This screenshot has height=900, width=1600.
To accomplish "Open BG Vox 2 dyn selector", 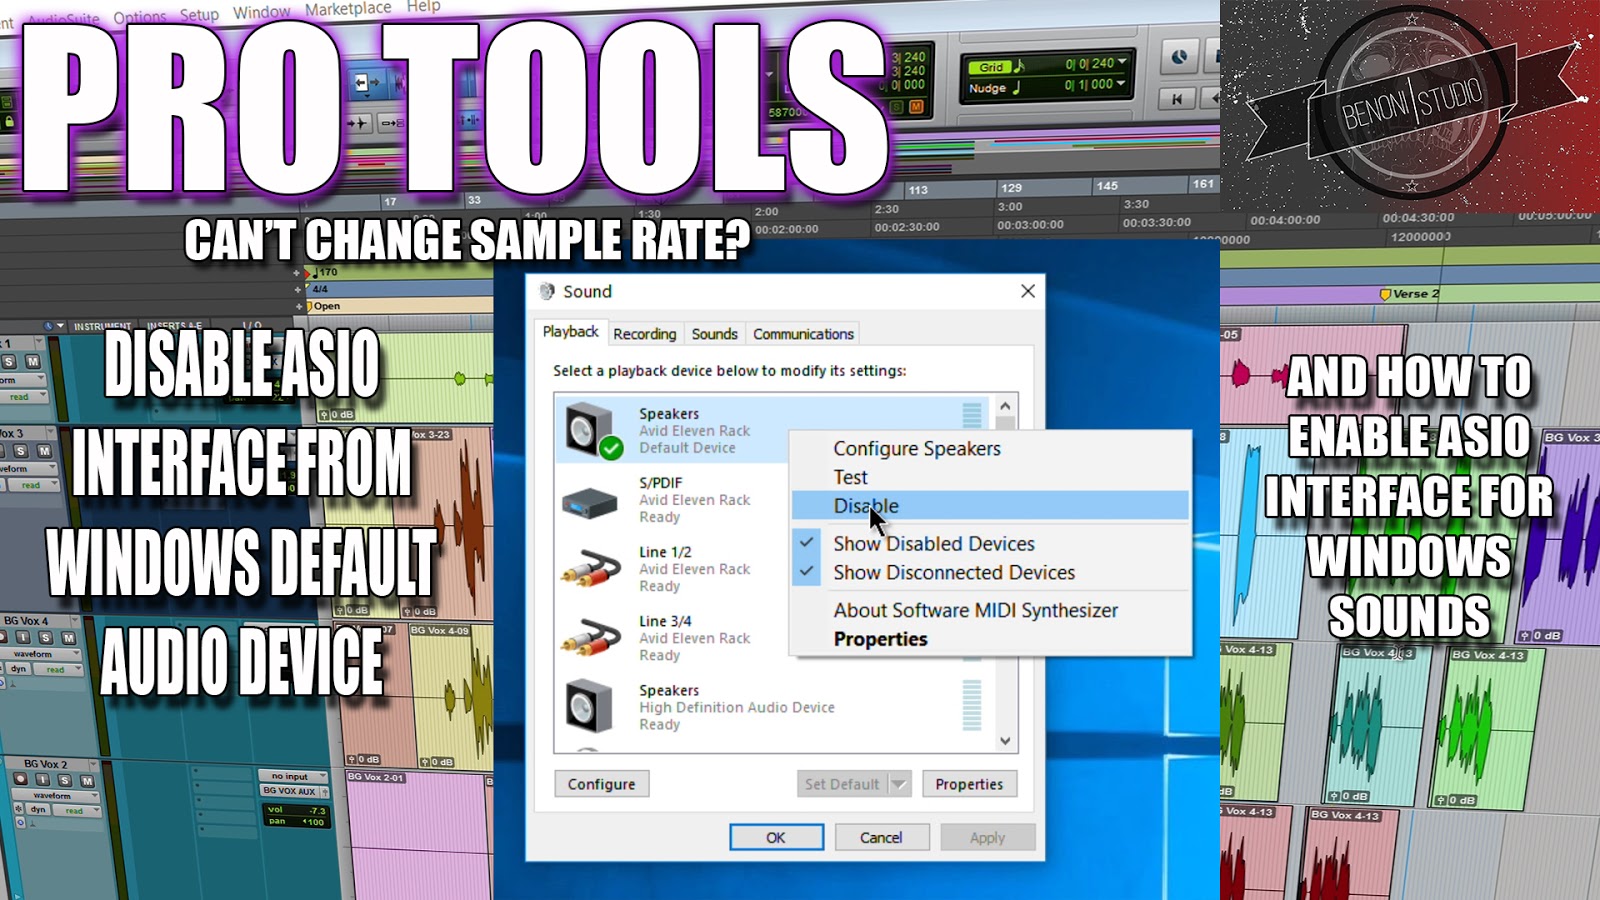I will (38, 809).
